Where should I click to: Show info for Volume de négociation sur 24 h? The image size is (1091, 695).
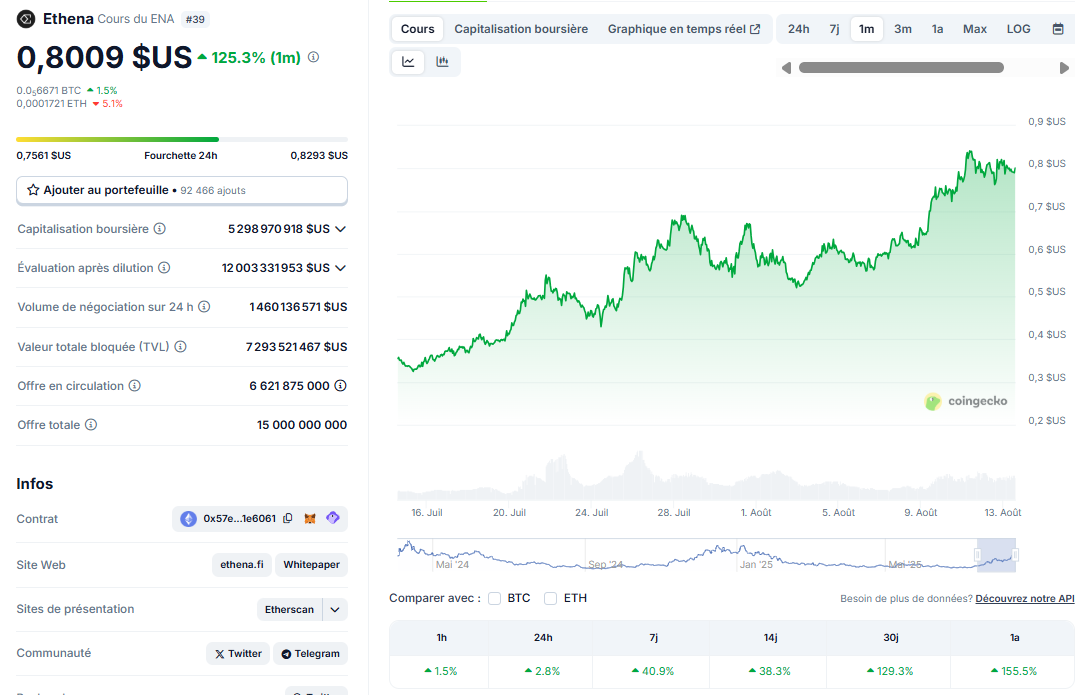[x=204, y=307]
